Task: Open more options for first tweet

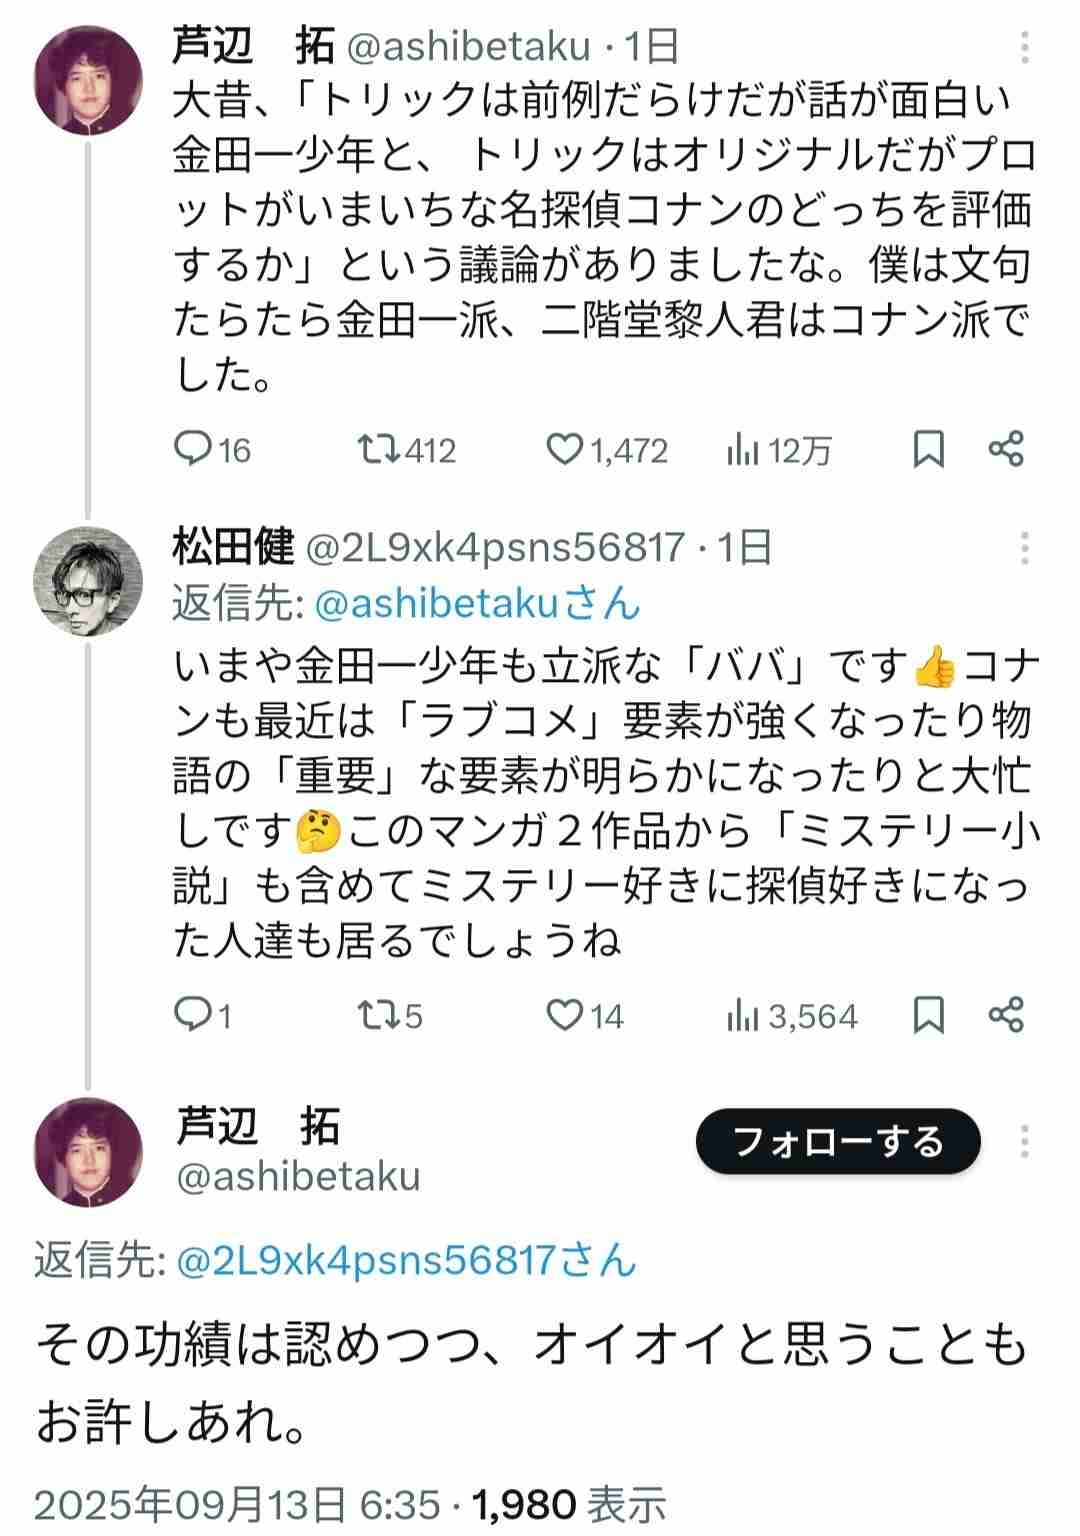Action: (x=1025, y=47)
